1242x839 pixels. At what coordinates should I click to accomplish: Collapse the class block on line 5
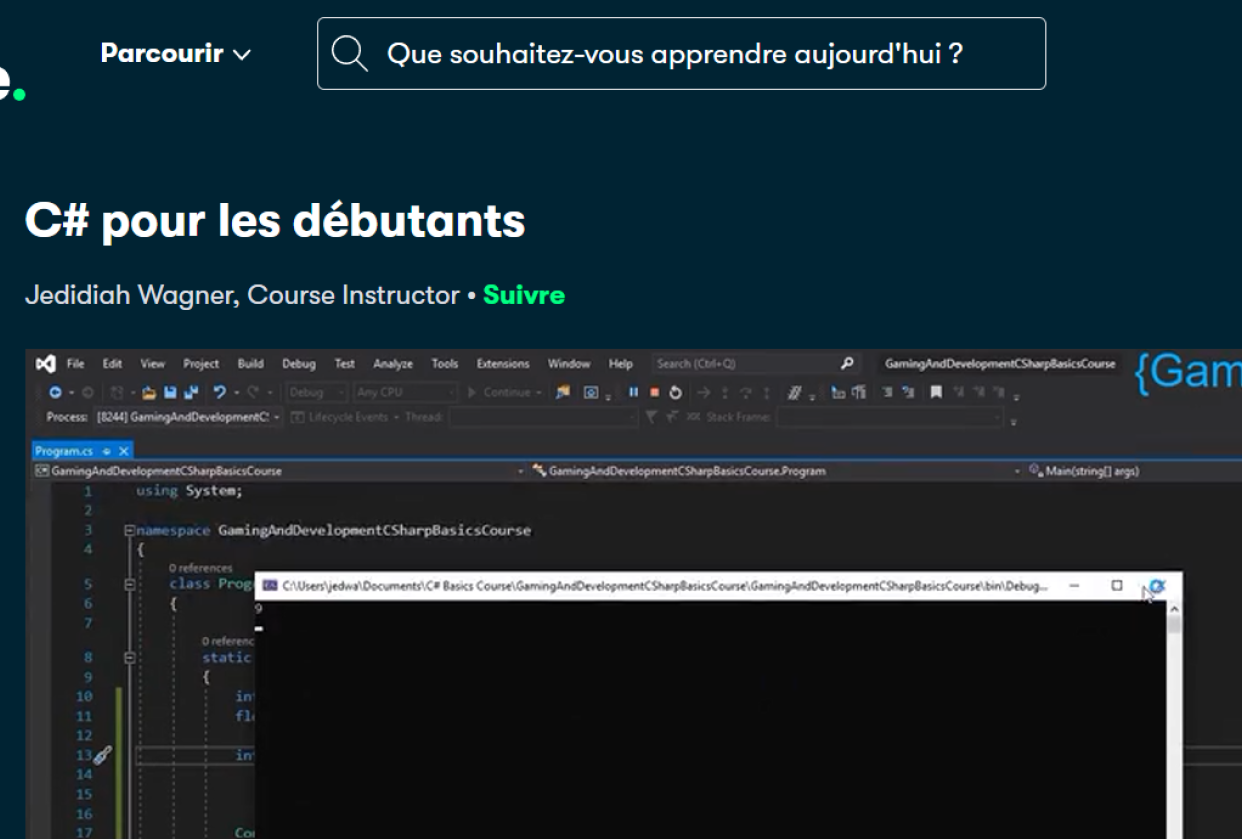[129, 584]
